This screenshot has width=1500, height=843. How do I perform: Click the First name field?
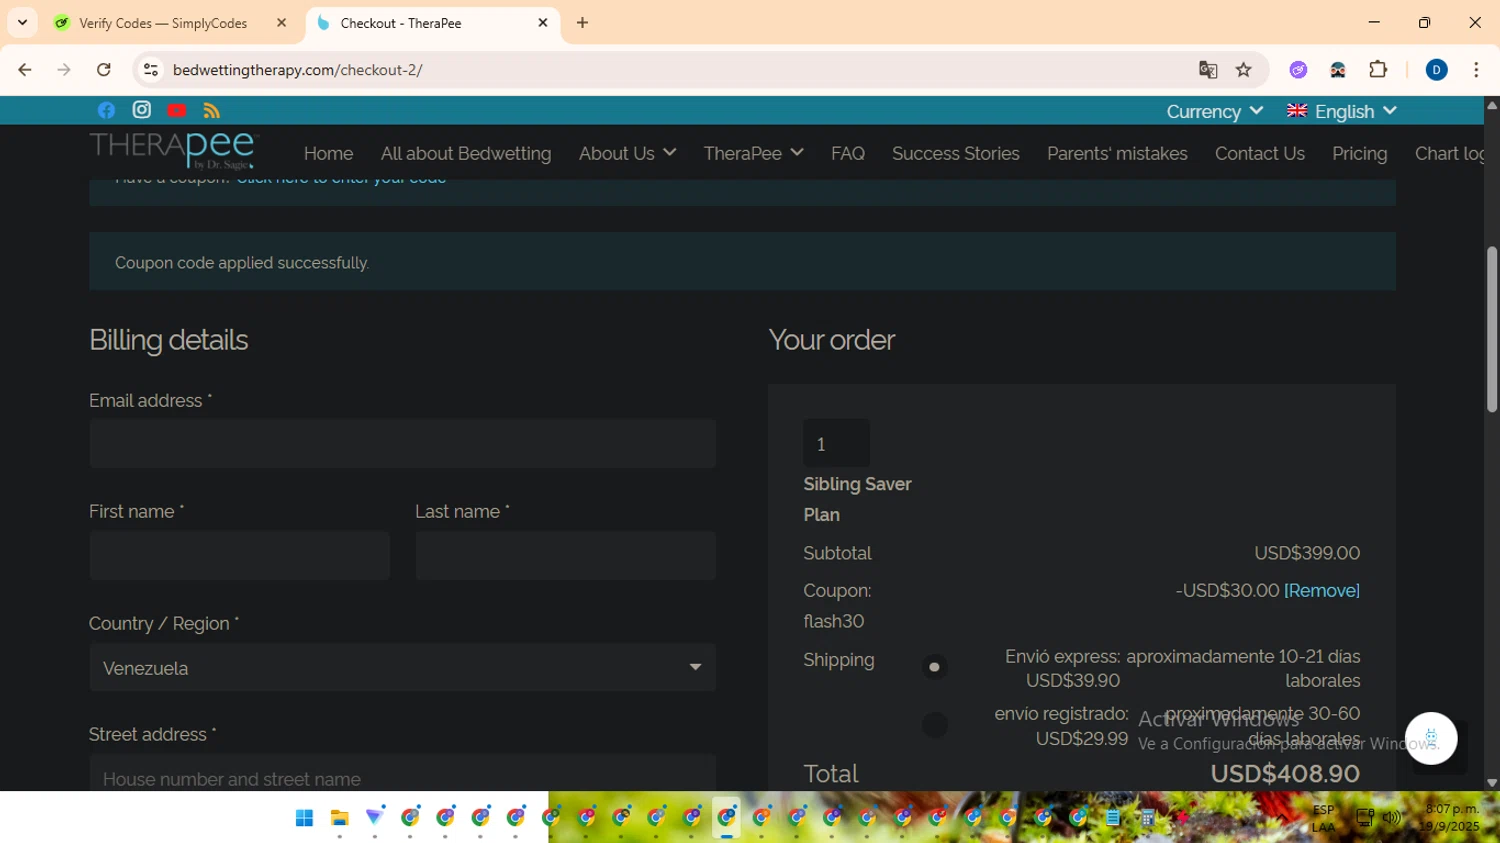click(x=239, y=555)
